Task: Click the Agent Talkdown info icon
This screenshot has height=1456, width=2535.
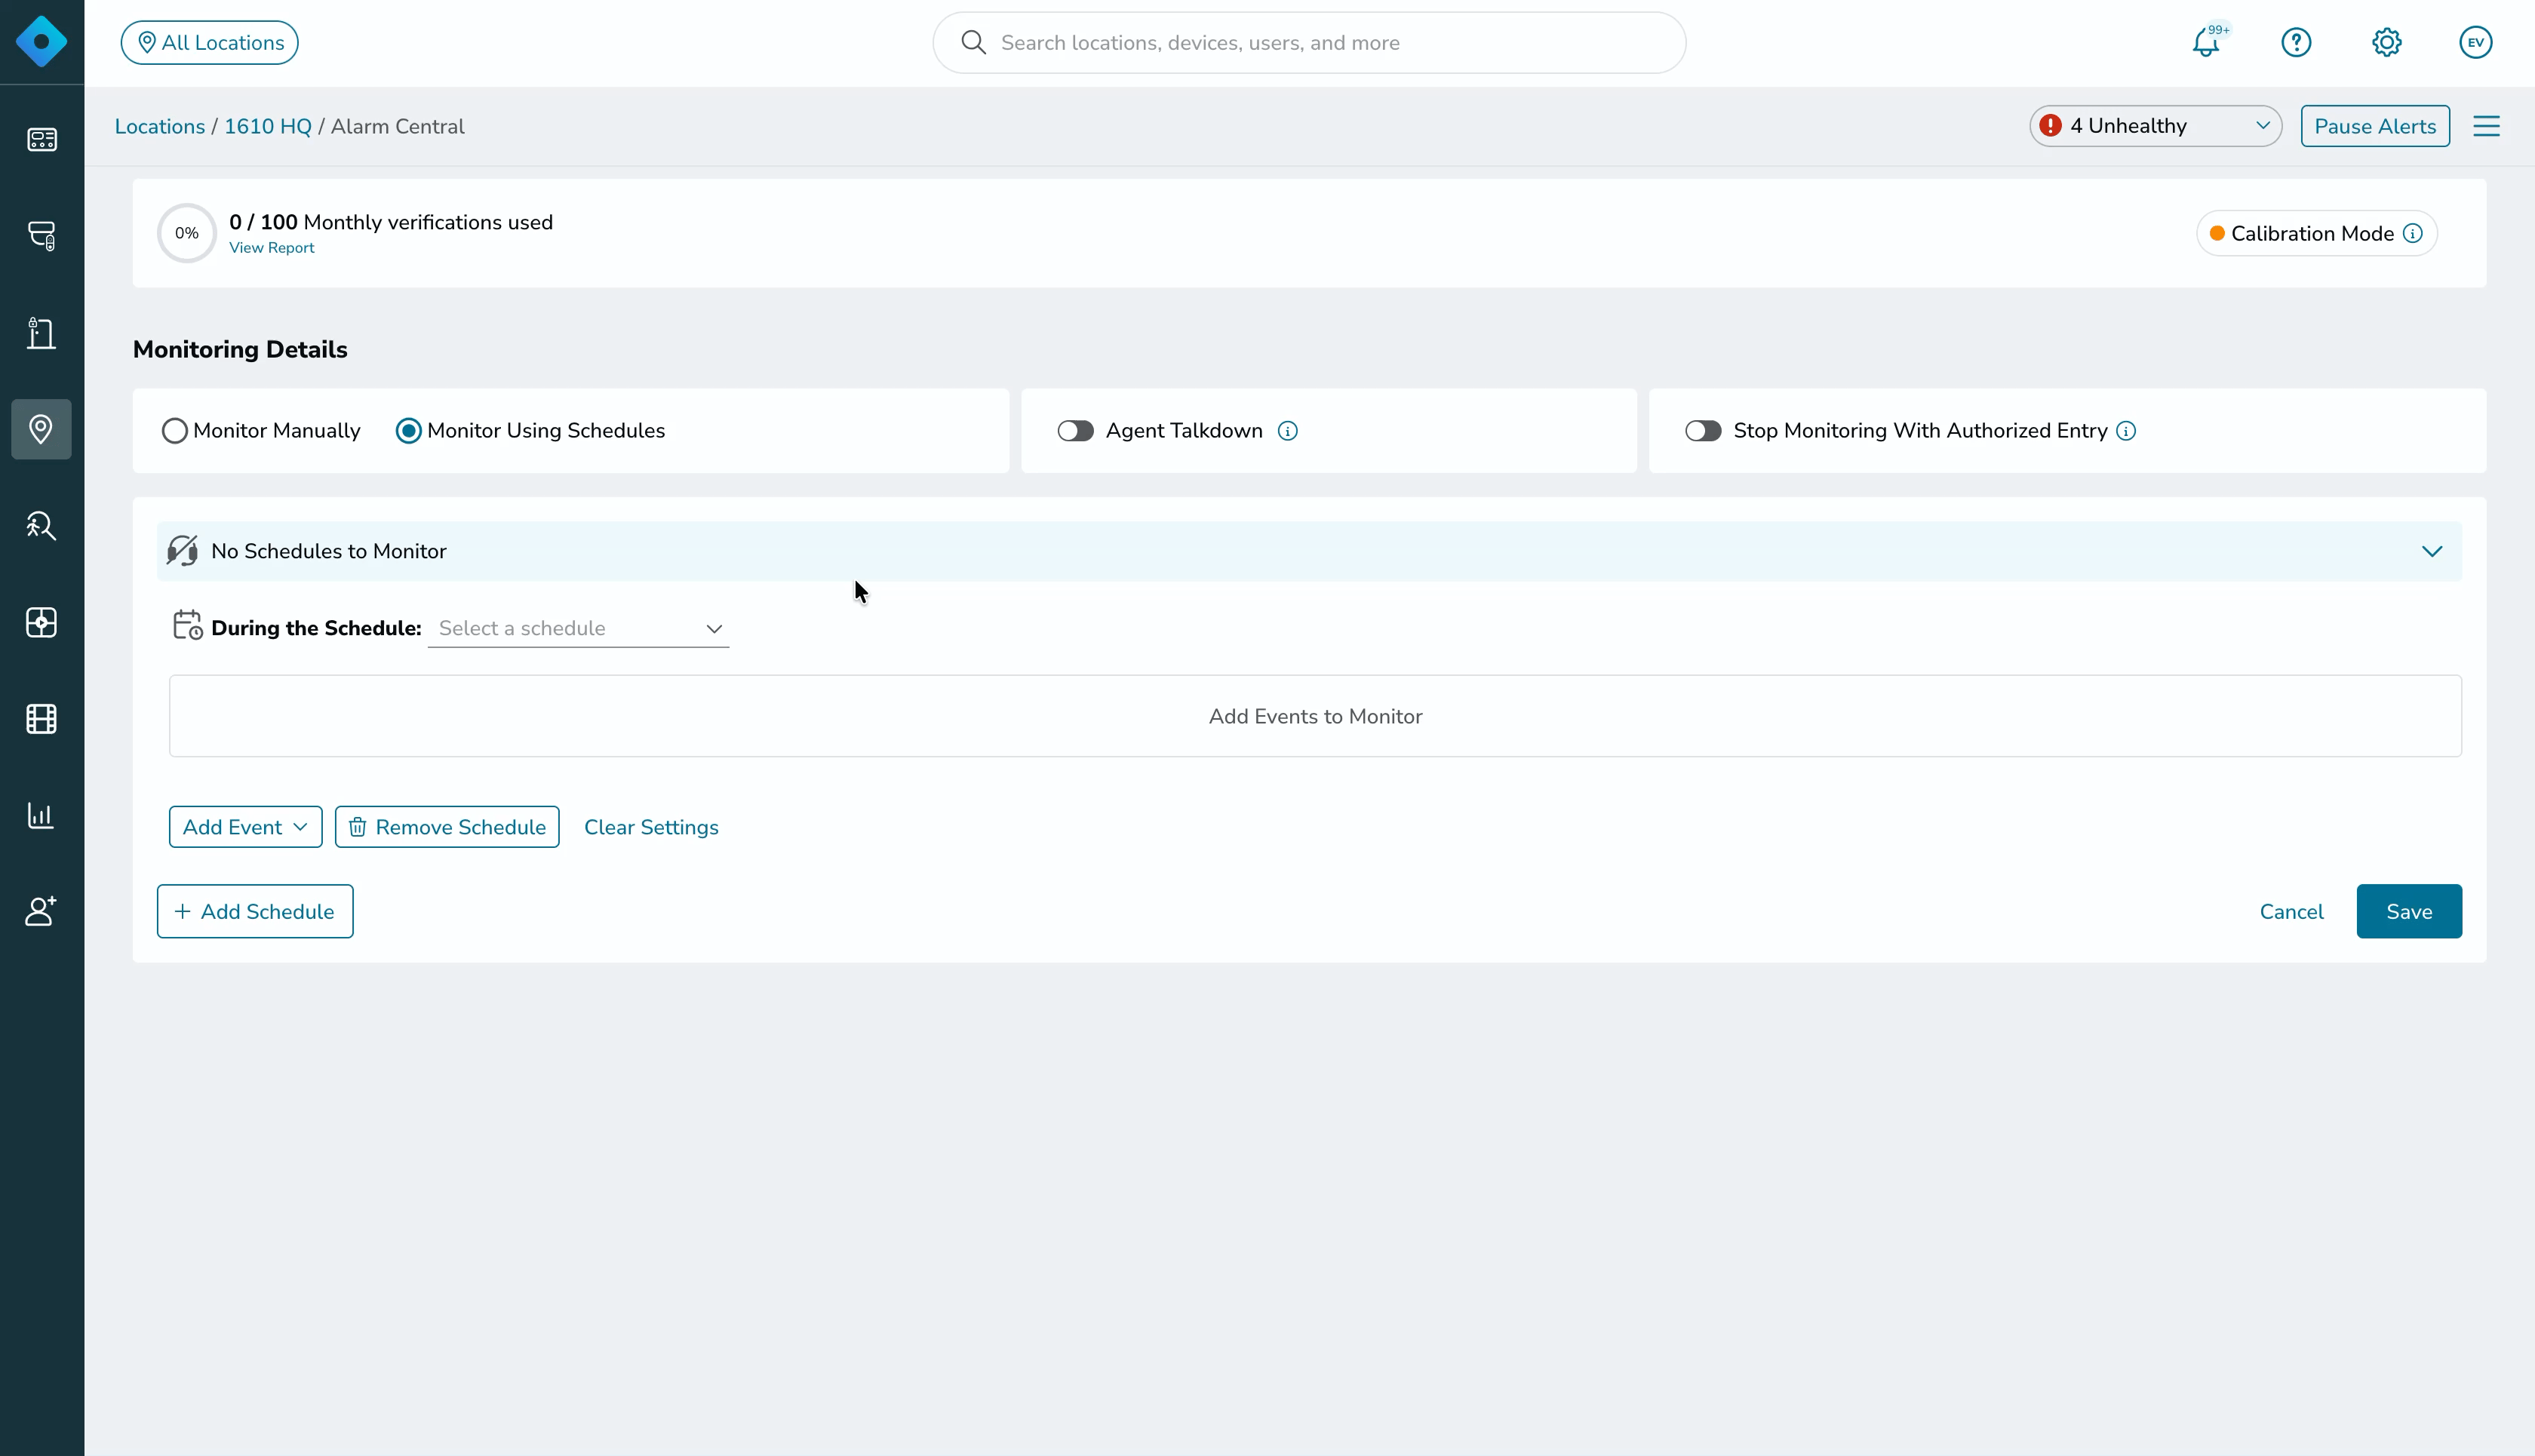Action: [x=1287, y=431]
